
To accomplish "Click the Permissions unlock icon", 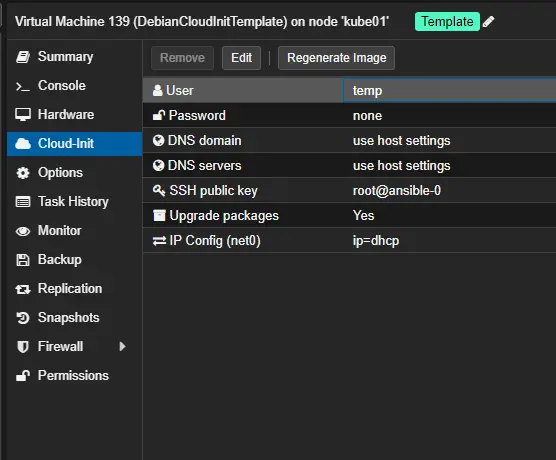I will pyautogui.click(x=23, y=376).
